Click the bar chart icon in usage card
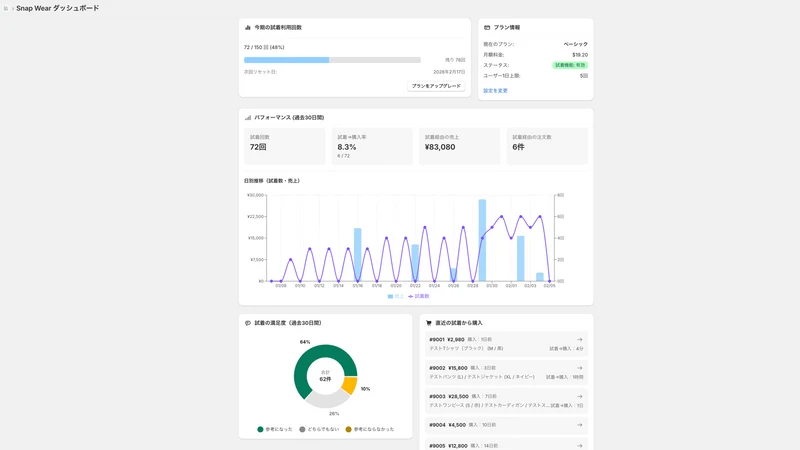 pos(248,28)
